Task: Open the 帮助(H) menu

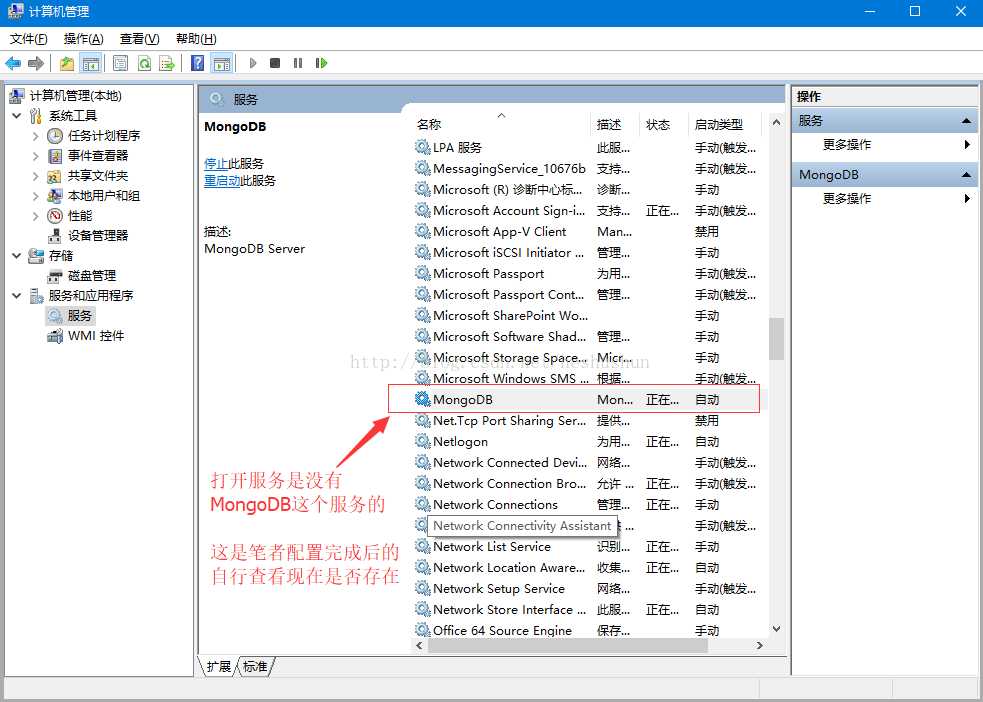Action: [196, 39]
